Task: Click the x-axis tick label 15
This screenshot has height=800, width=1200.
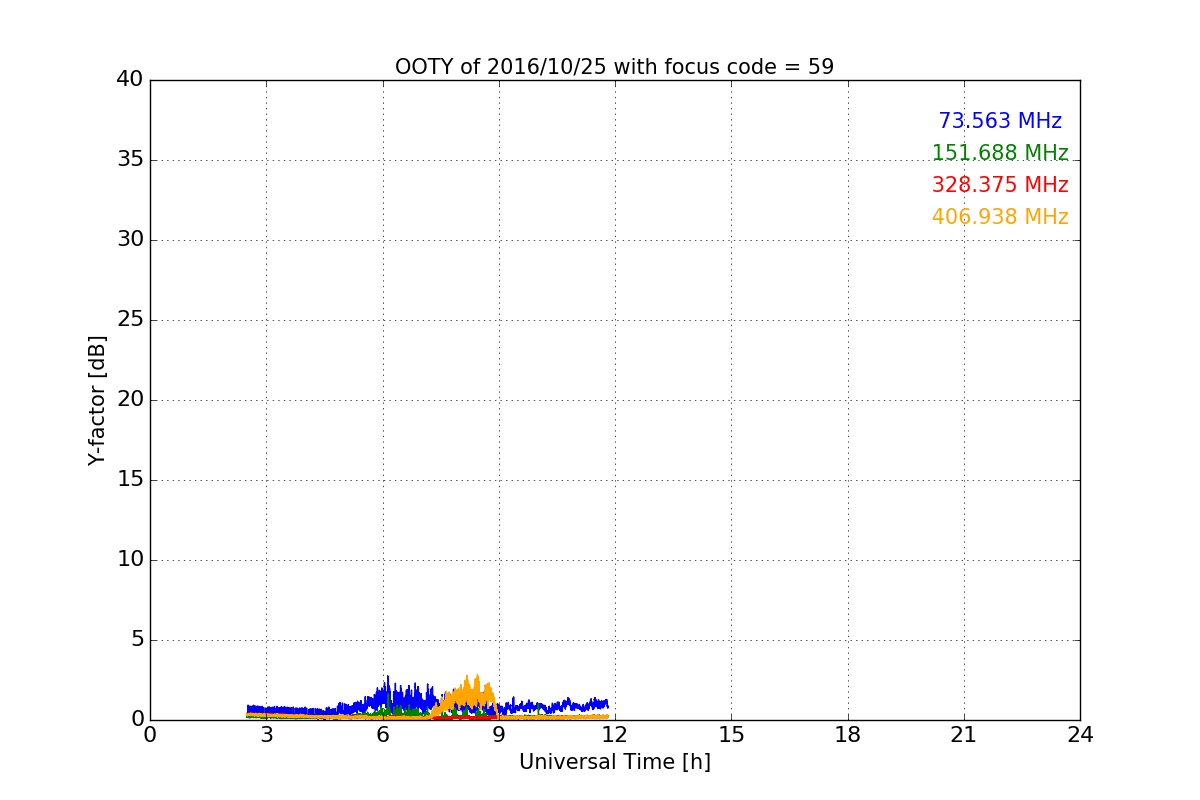Action: pos(731,735)
